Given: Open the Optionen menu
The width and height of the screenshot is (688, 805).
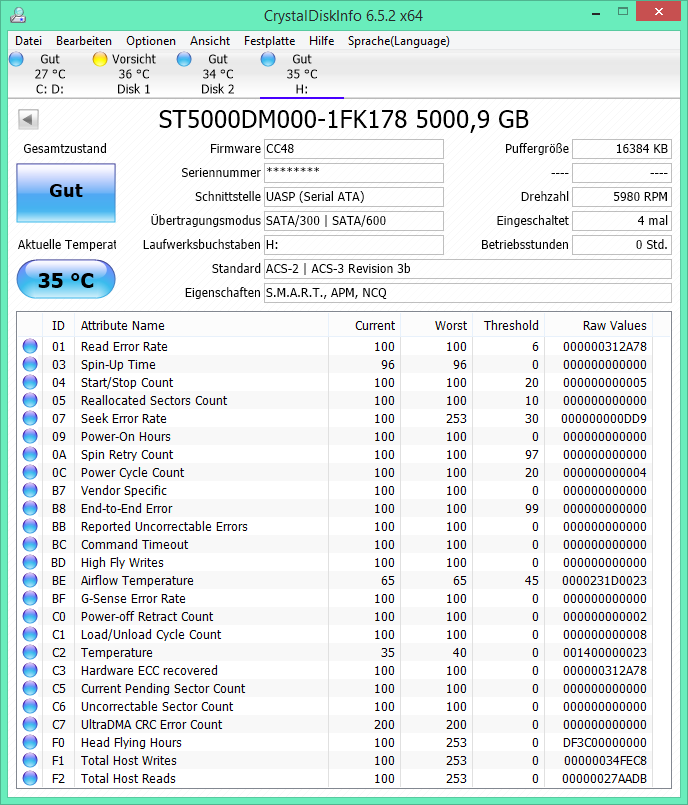Looking at the screenshot, I should coord(151,41).
